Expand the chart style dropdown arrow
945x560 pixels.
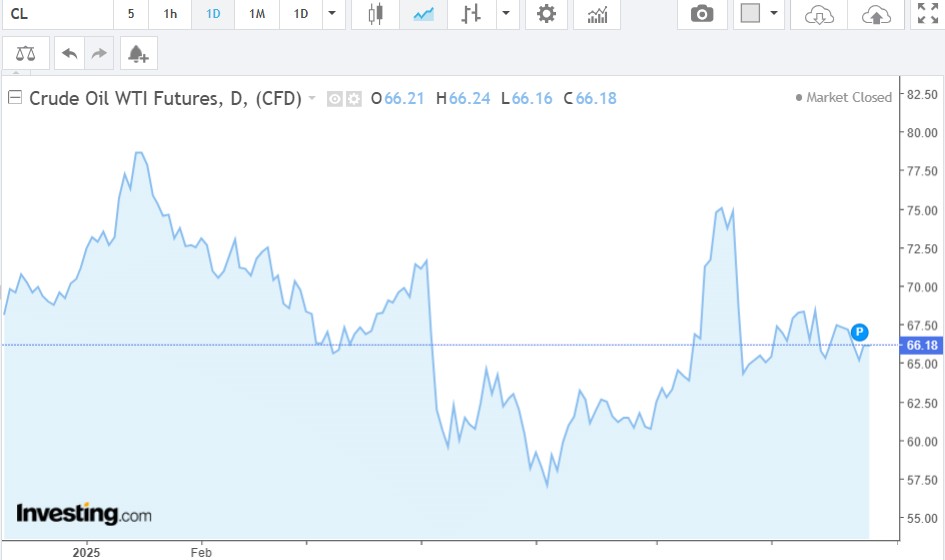[507, 14]
